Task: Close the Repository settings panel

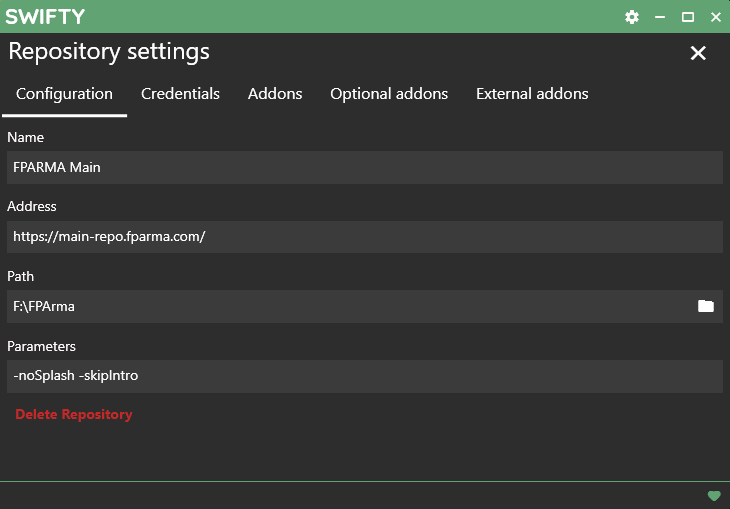Action: (698, 53)
